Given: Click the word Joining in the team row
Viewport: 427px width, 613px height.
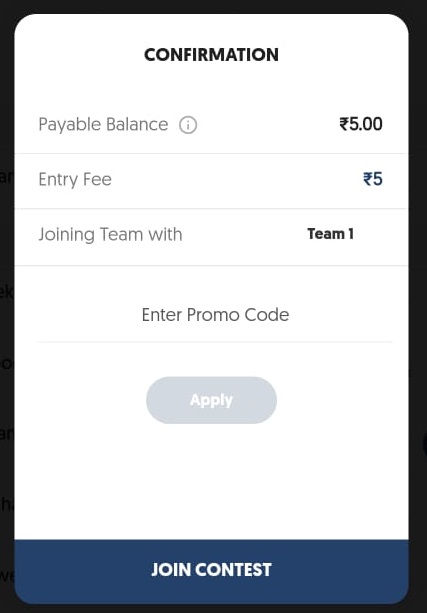Looking at the screenshot, I should click(66, 235).
